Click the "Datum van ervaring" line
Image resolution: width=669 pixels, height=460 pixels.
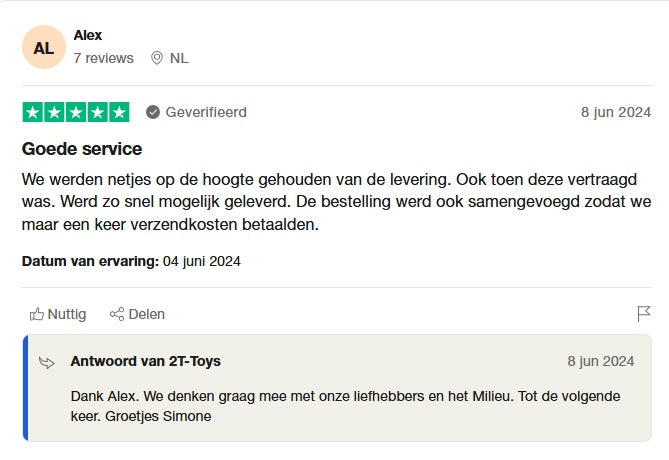coord(131,261)
